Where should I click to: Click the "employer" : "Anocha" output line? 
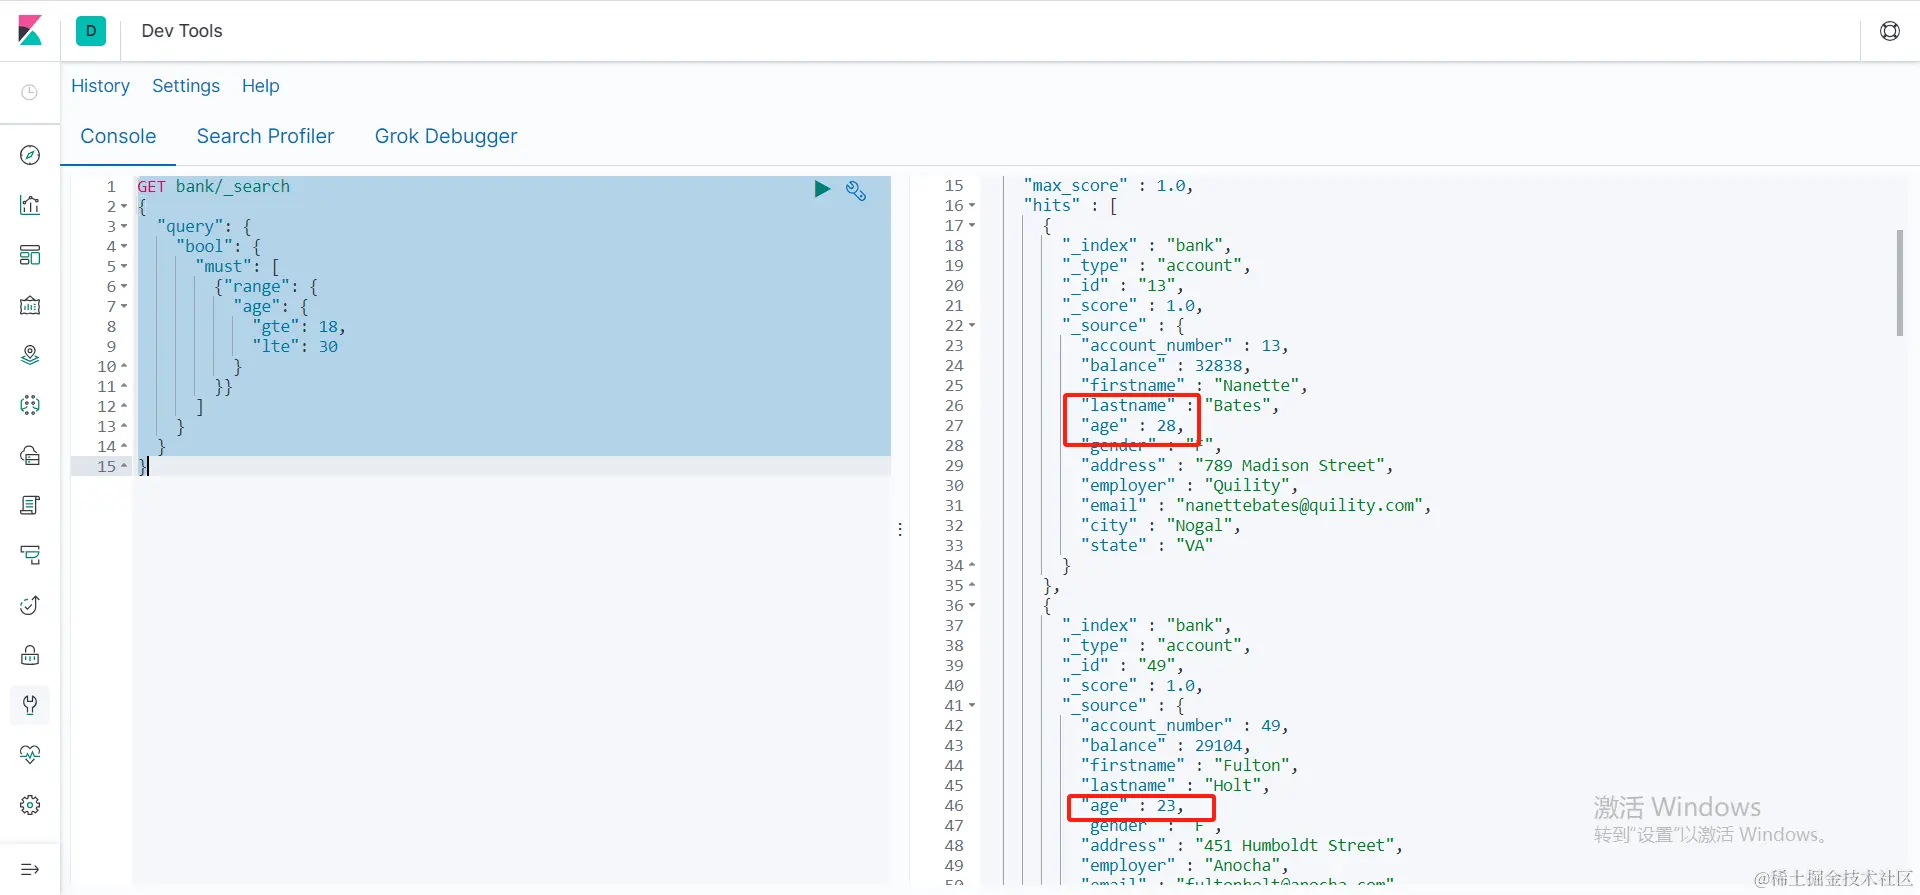click(x=1184, y=866)
